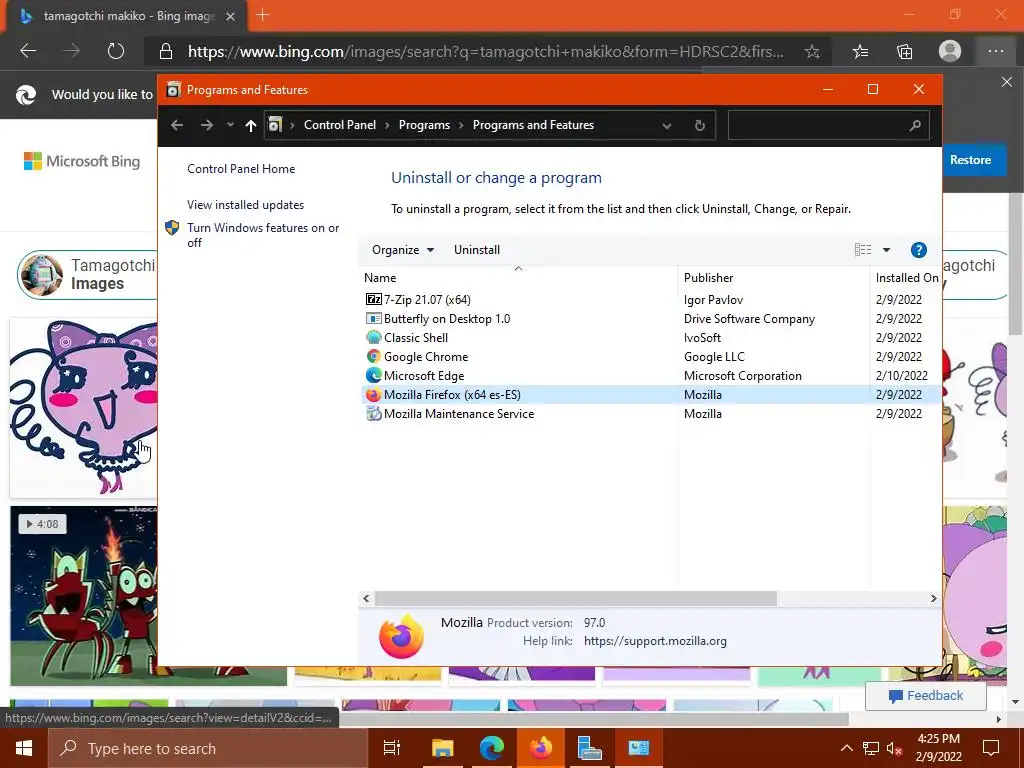Click the Uninstall toolbar button
This screenshot has width=1024, height=768.
tap(477, 250)
